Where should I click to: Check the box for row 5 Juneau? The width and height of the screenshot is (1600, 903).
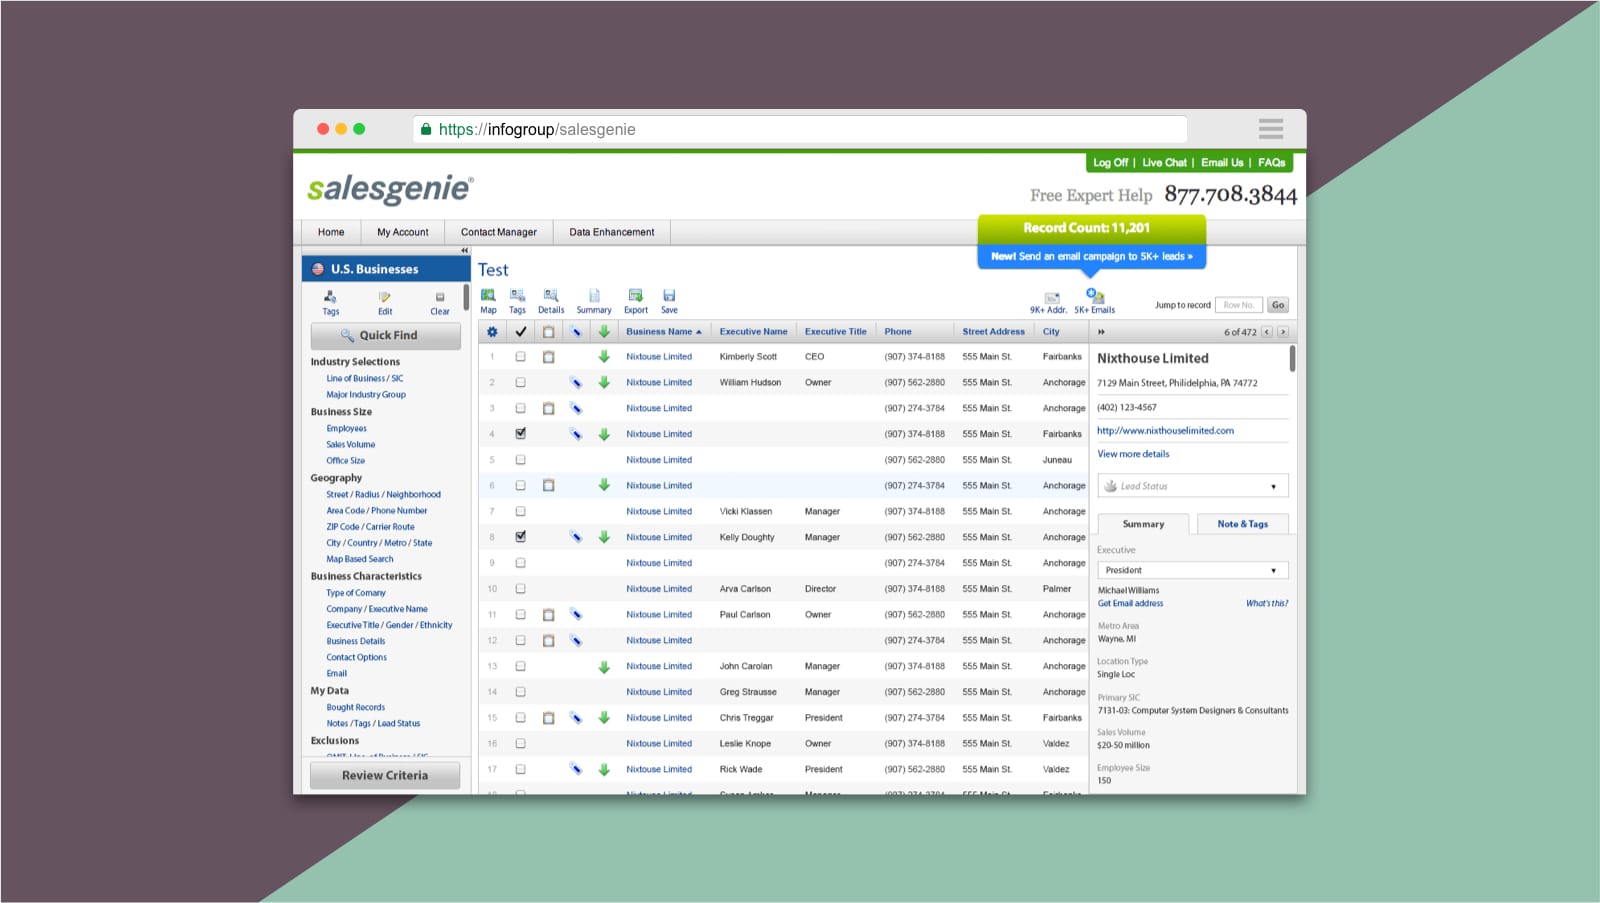[520, 460]
